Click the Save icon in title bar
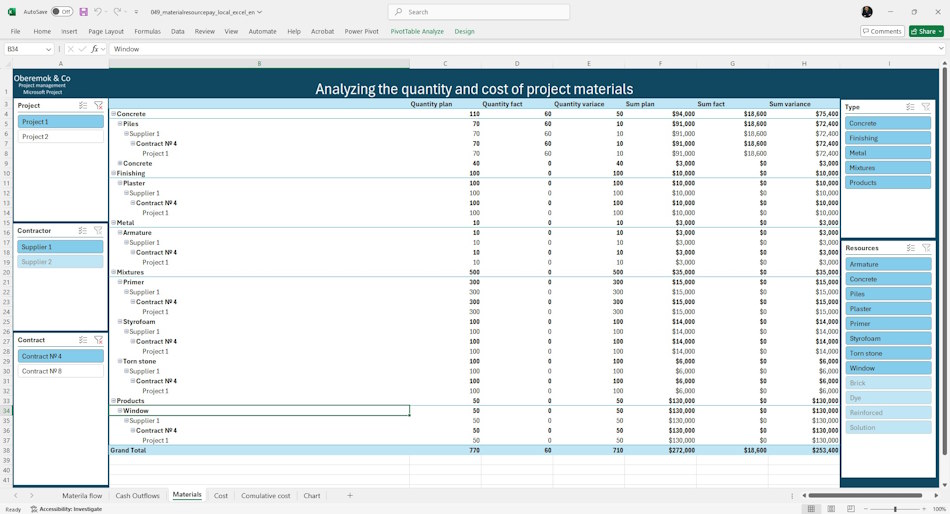 [x=84, y=12]
